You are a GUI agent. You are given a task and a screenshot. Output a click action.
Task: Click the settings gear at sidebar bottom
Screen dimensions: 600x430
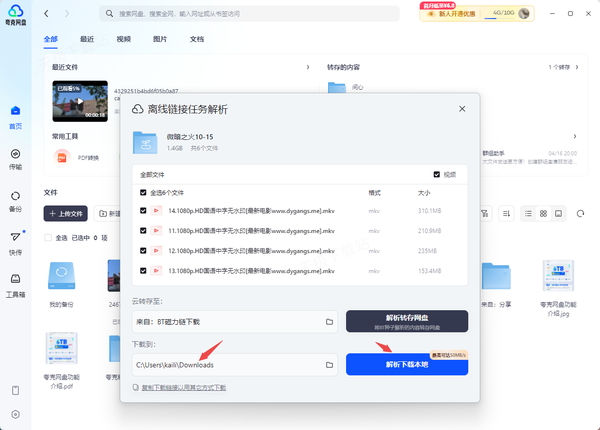tap(15, 413)
